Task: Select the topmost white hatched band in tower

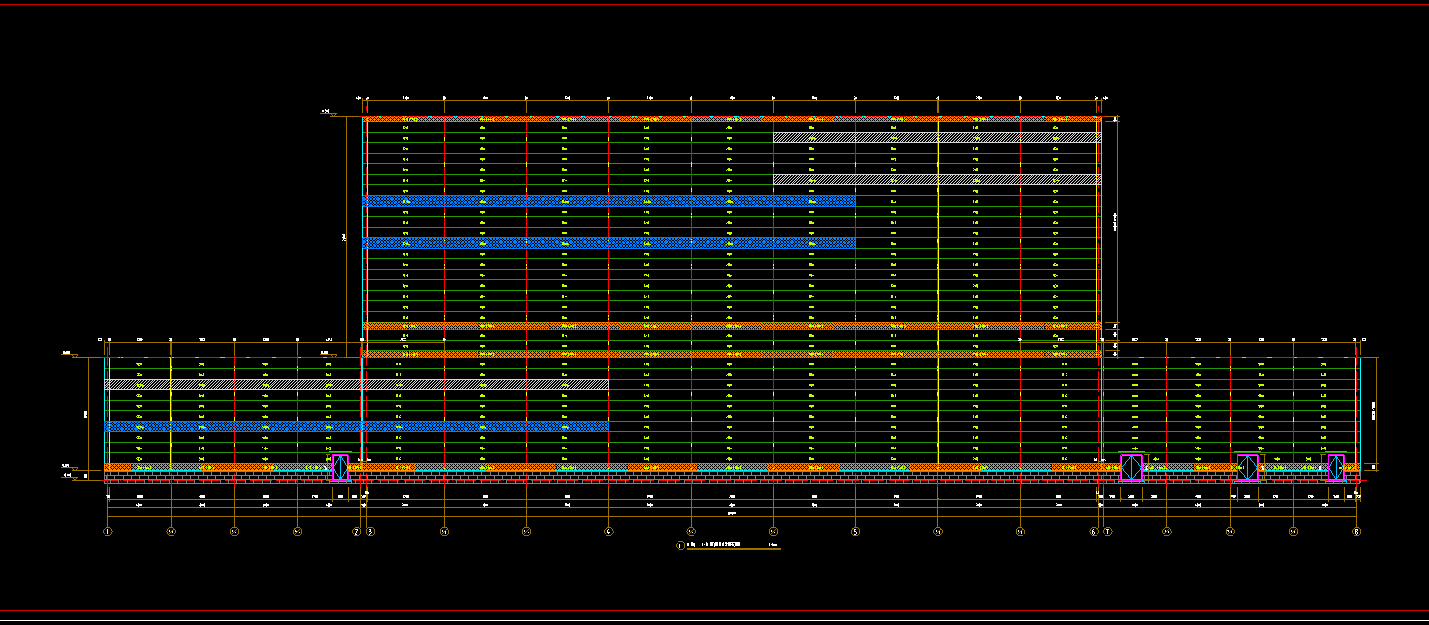Action: 936,137
